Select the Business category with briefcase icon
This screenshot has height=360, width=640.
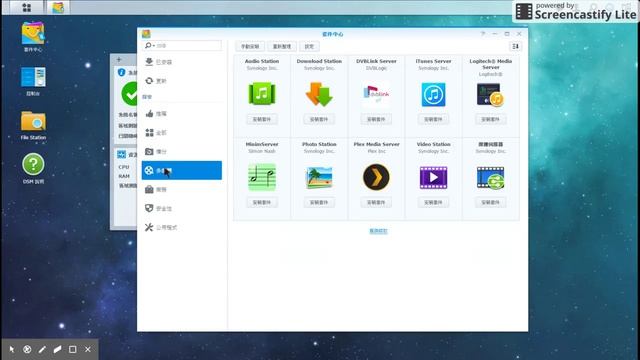182,189
